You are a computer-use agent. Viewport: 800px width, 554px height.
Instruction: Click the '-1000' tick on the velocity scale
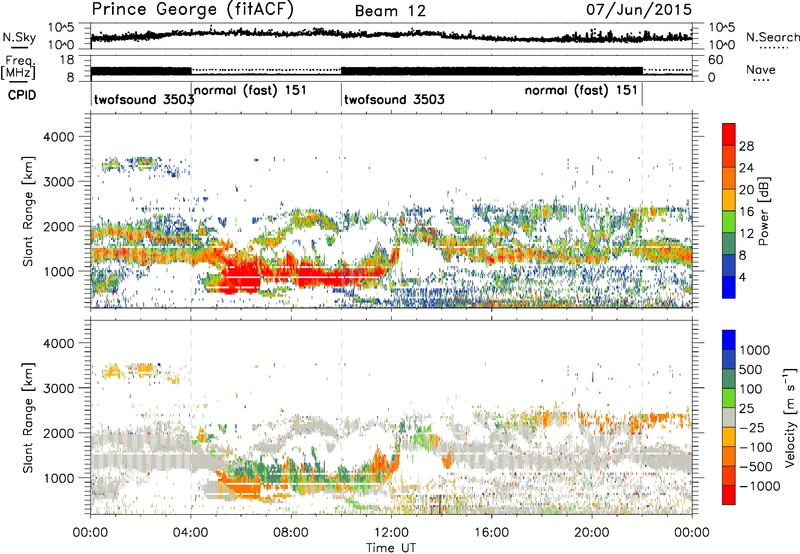pos(760,486)
